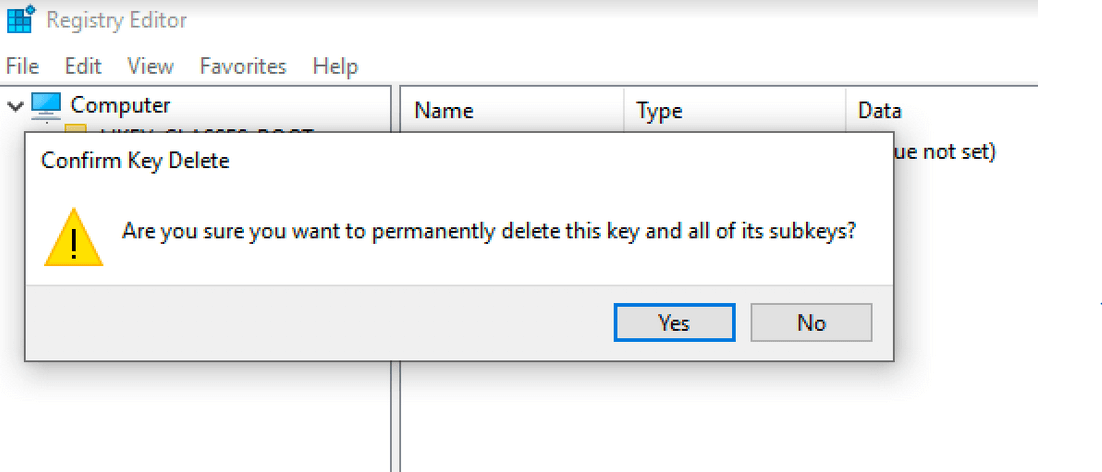Cancel deletion with the No button

click(x=811, y=322)
